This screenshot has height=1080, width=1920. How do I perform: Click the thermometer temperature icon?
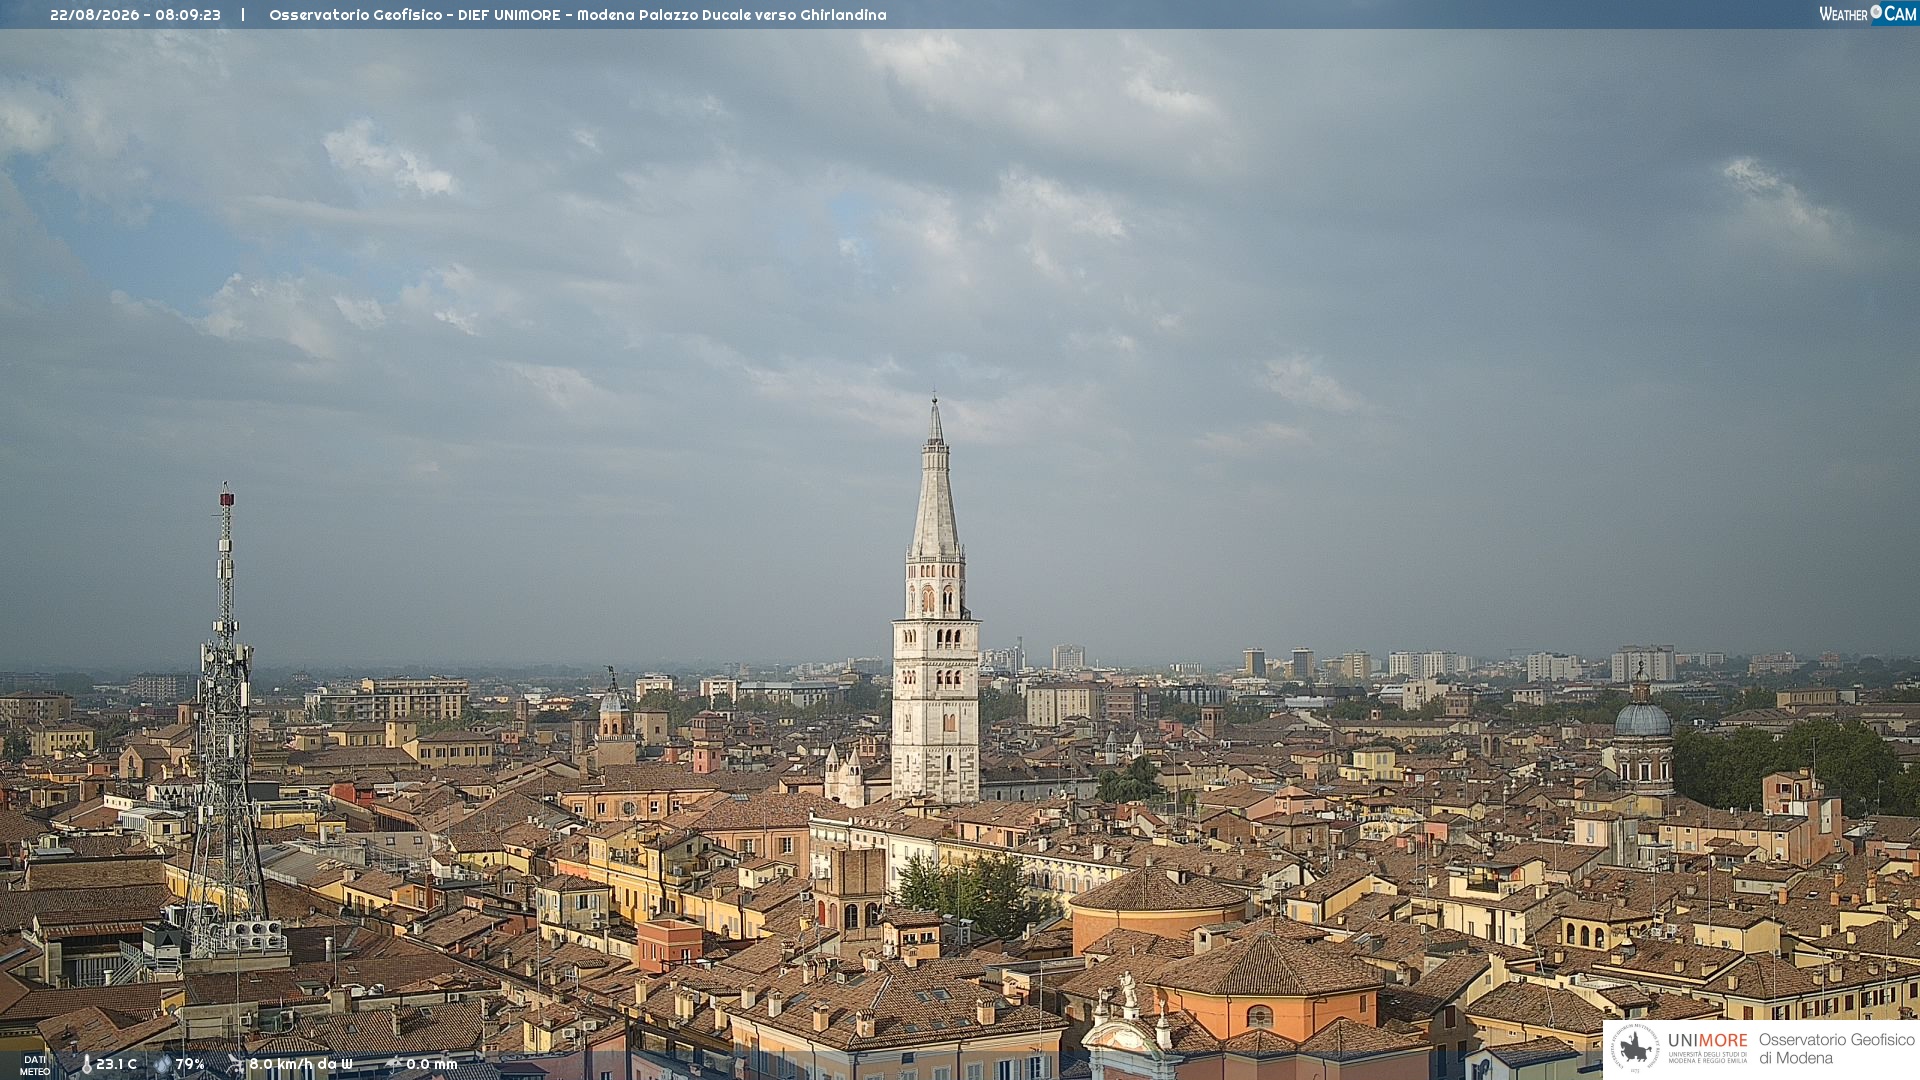[86, 1064]
